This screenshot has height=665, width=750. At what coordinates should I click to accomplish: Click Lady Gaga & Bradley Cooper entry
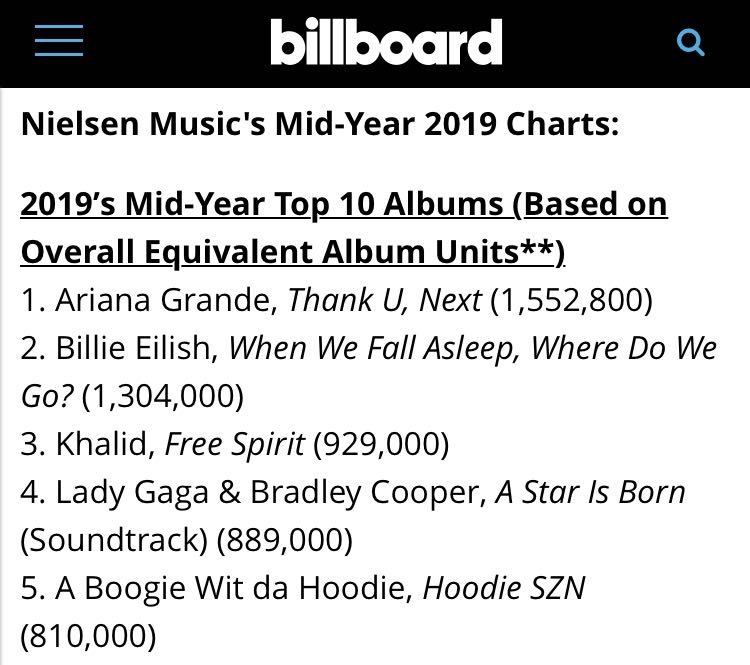(x=268, y=492)
